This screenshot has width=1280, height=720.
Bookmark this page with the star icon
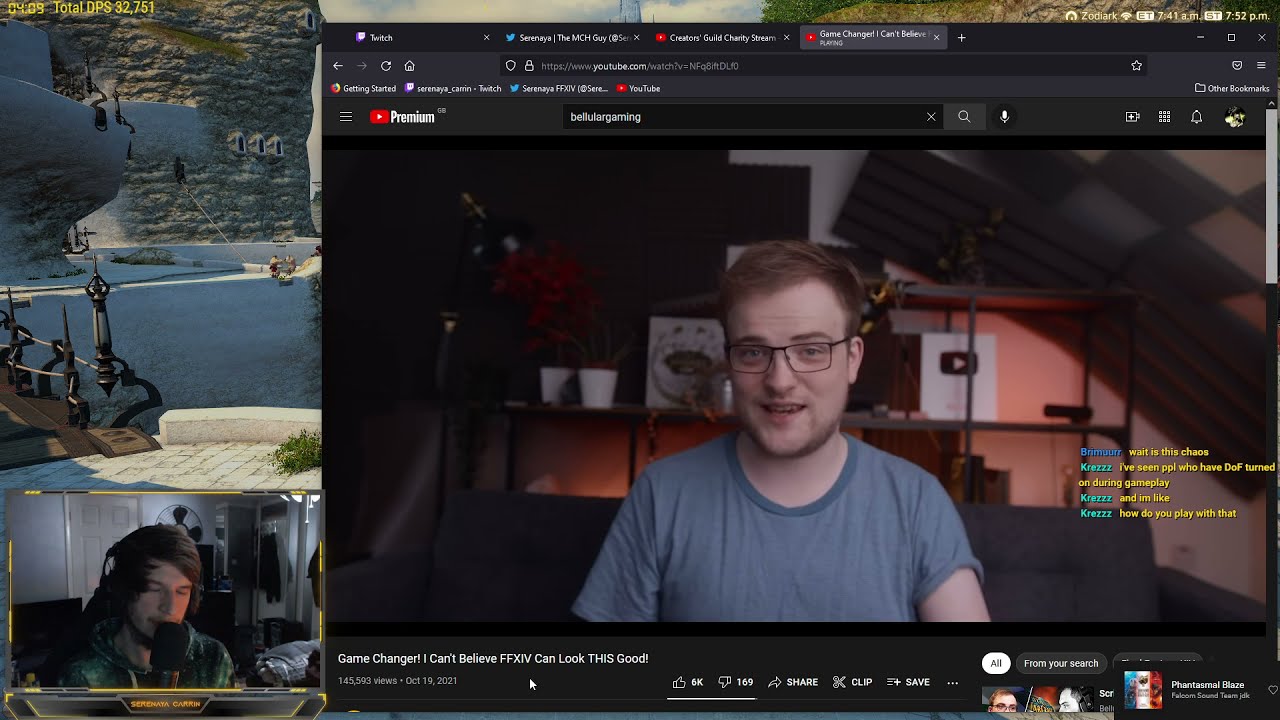point(1136,66)
